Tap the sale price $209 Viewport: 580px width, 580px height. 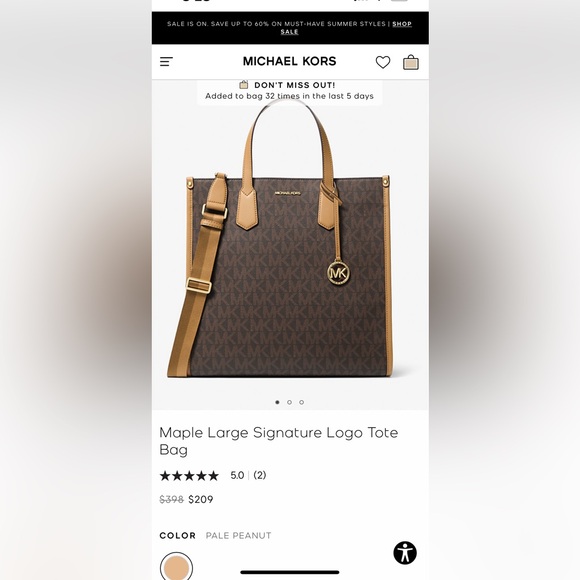(200, 499)
